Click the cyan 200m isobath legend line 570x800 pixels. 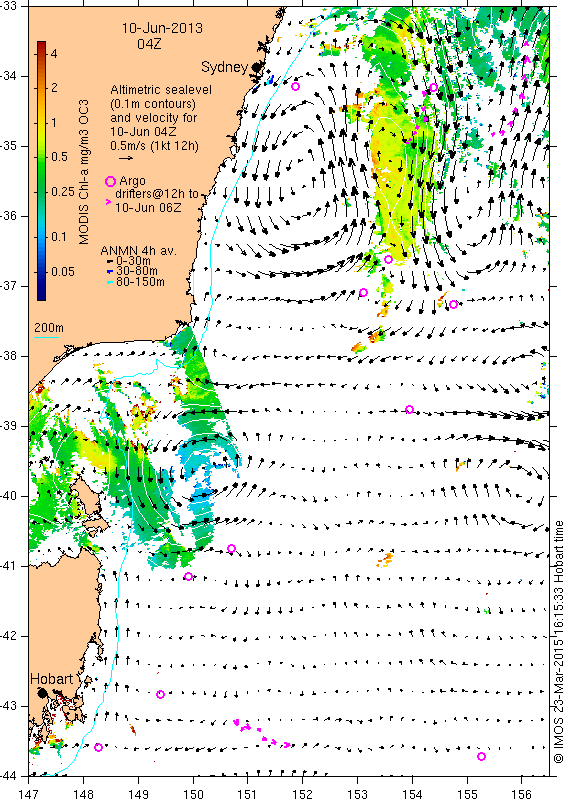46,337
